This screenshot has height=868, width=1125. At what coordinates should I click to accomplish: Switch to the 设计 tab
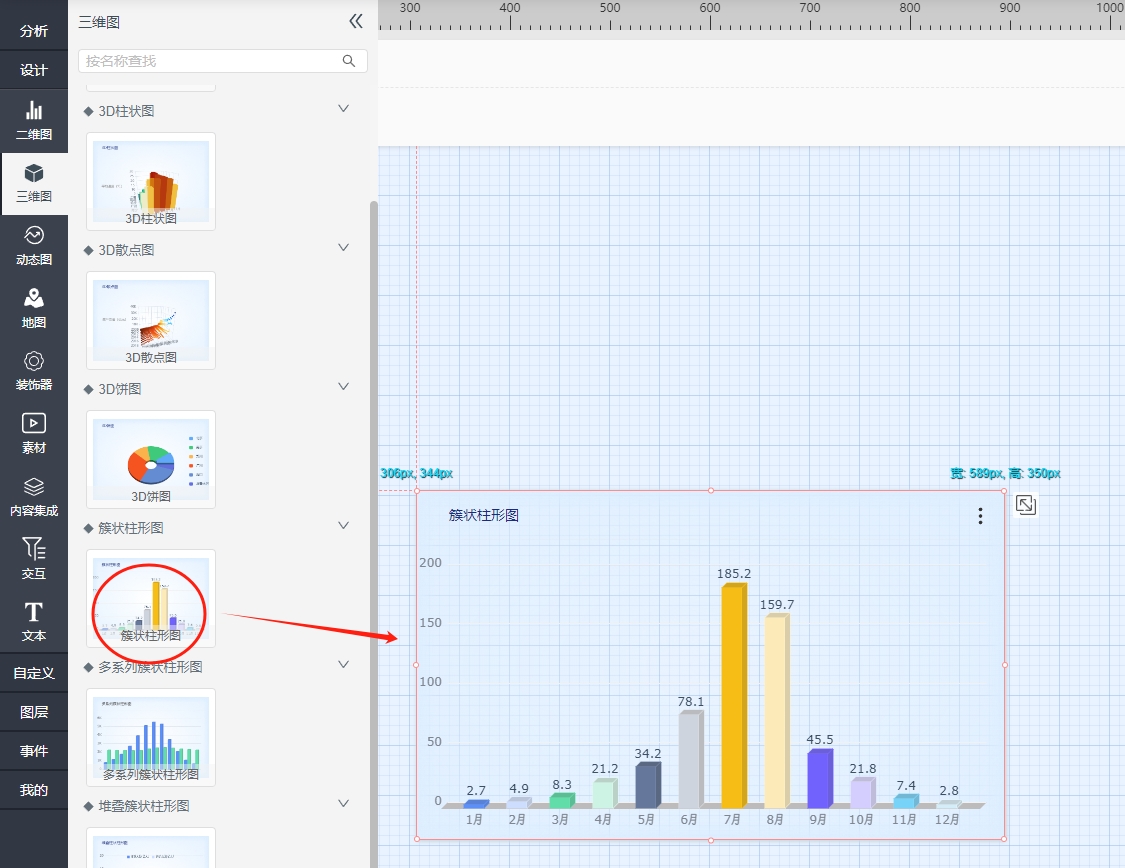coord(34,70)
